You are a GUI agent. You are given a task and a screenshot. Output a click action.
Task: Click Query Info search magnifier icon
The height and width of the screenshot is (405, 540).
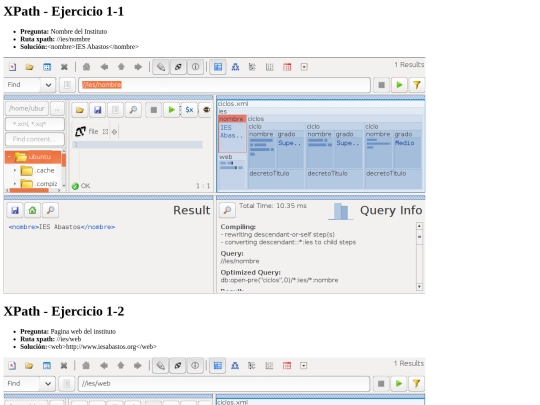pos(227,210)
